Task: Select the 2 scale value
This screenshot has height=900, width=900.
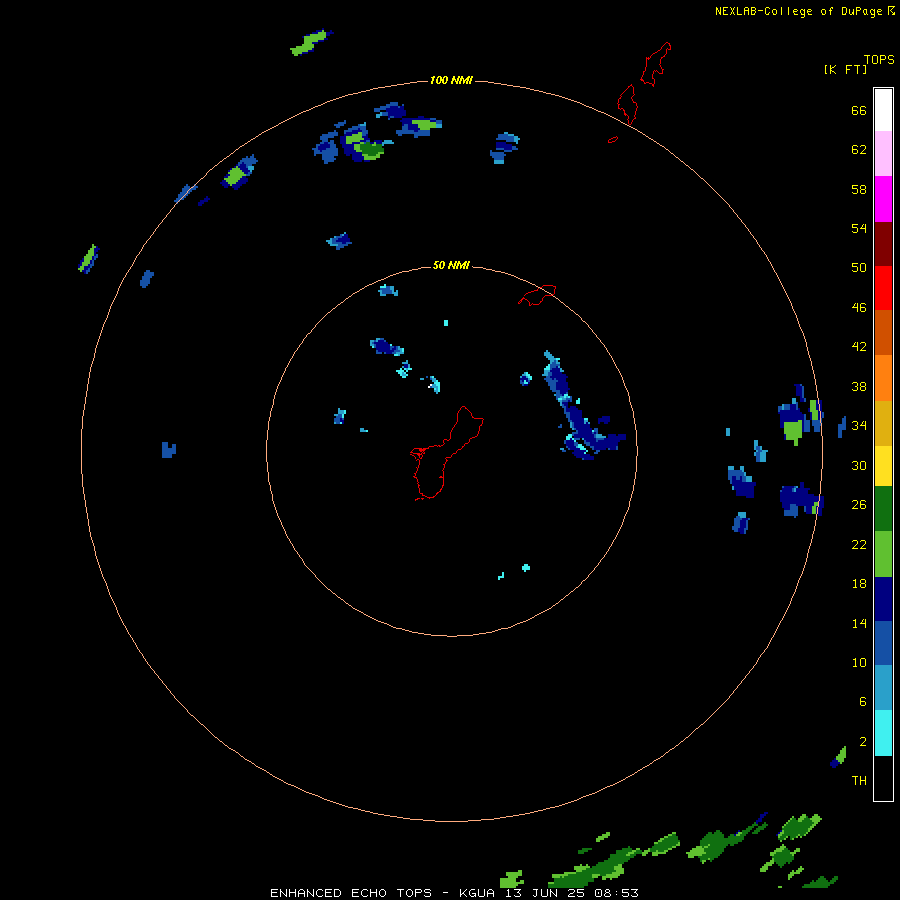Action: [862, 742]
